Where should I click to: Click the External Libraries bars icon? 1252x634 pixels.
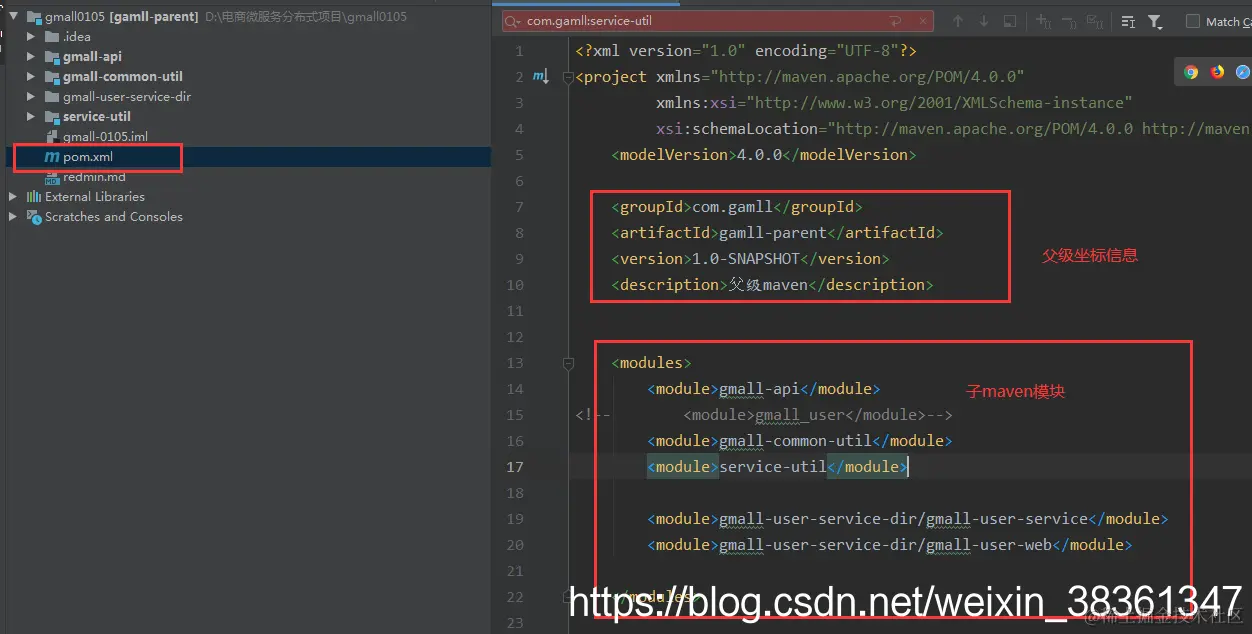[x=34, y=197]
